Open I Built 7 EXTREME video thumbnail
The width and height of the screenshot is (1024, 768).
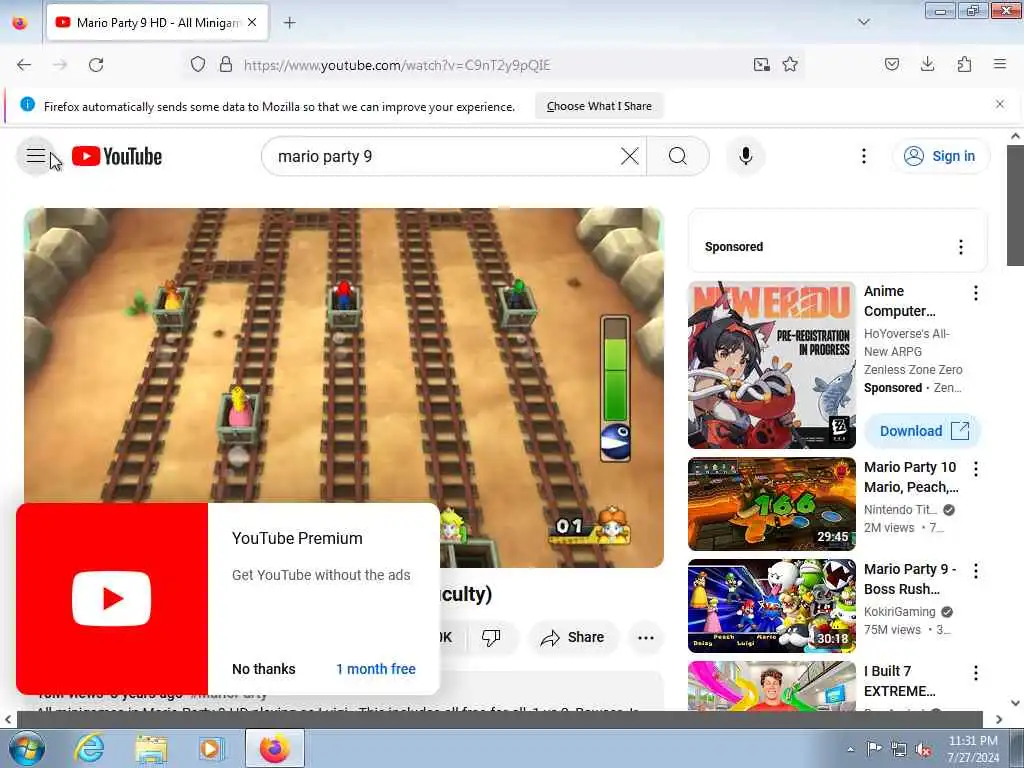[771, 686]
